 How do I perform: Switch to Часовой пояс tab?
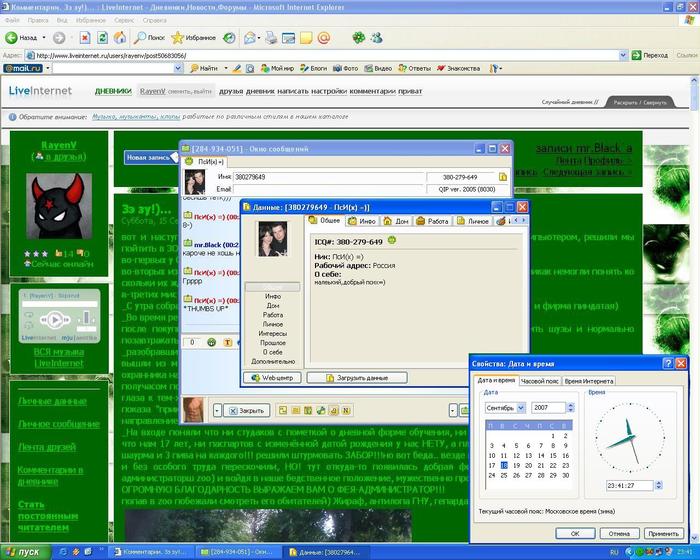539,381
